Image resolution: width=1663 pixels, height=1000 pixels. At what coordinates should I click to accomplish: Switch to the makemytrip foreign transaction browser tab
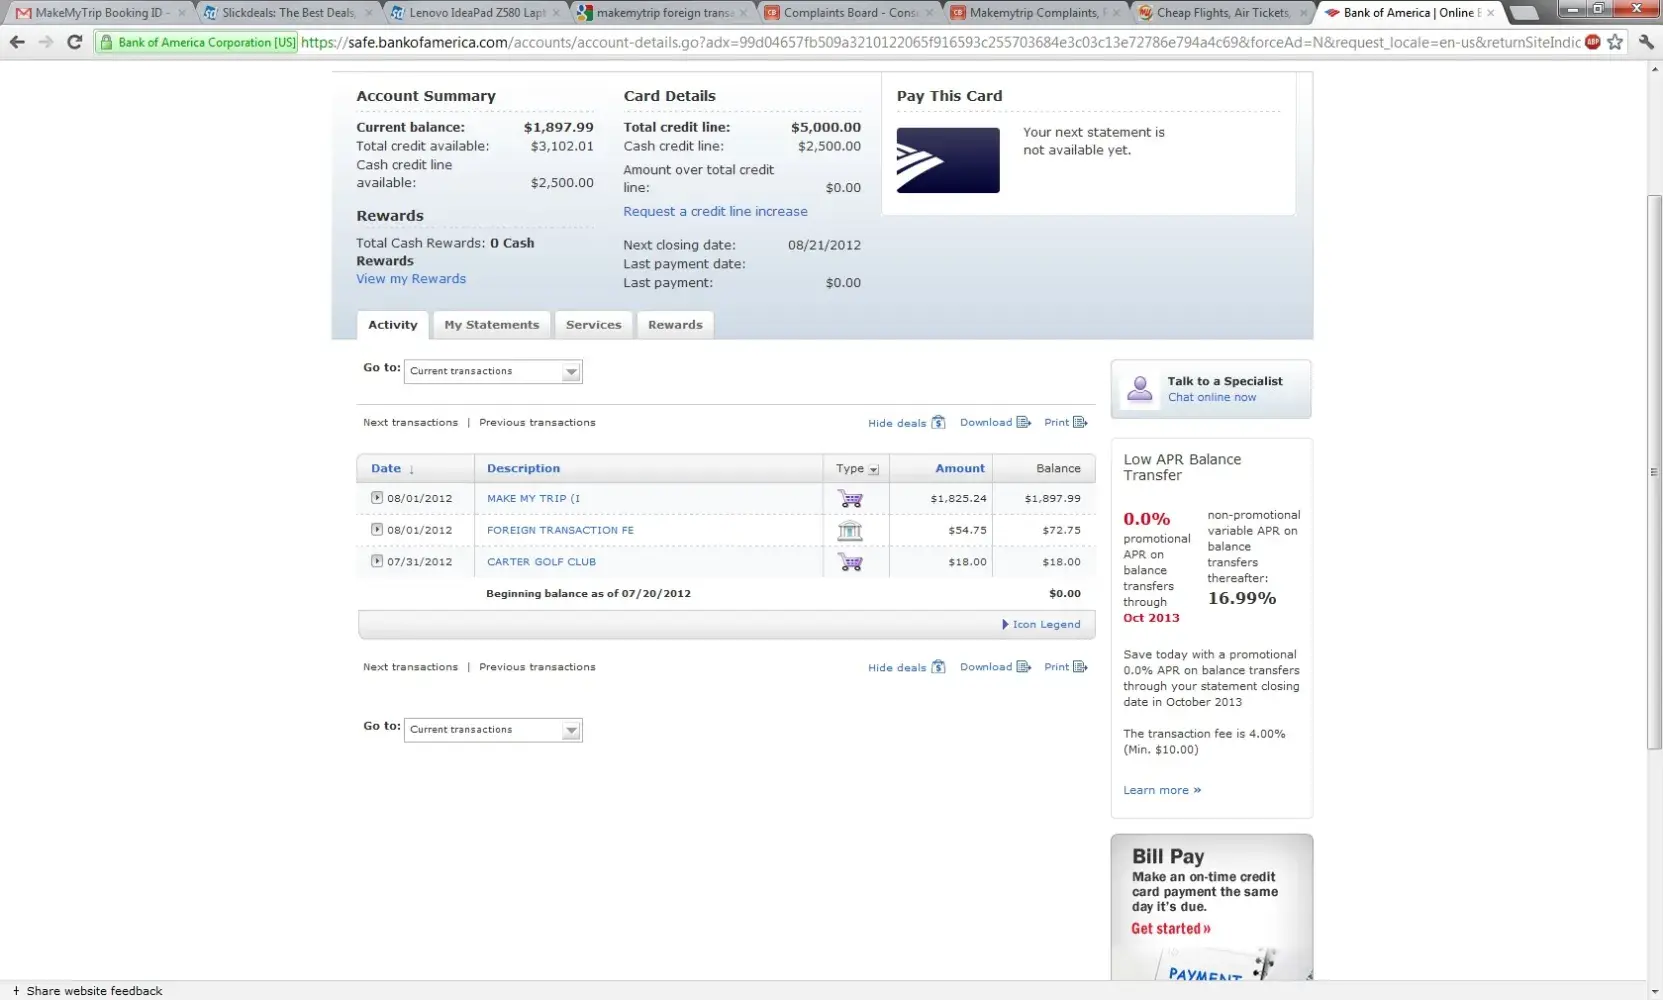(x=662, y=13)
